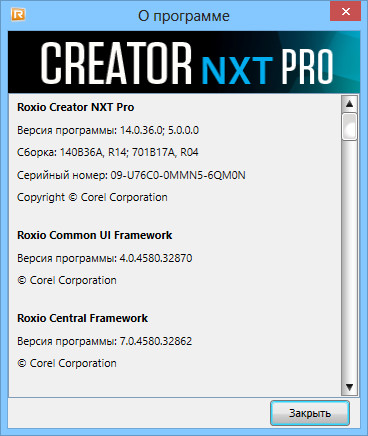Click the Серийный номер line

pyautogui.click(x=131, y=175)
